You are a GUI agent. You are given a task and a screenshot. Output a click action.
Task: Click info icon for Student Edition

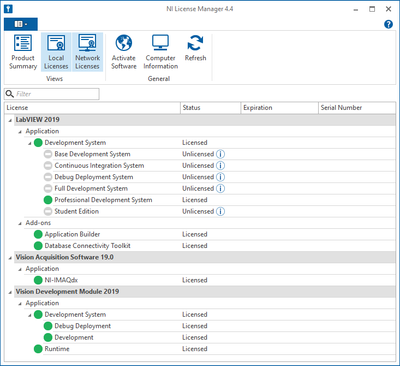(x=220, y=211)
